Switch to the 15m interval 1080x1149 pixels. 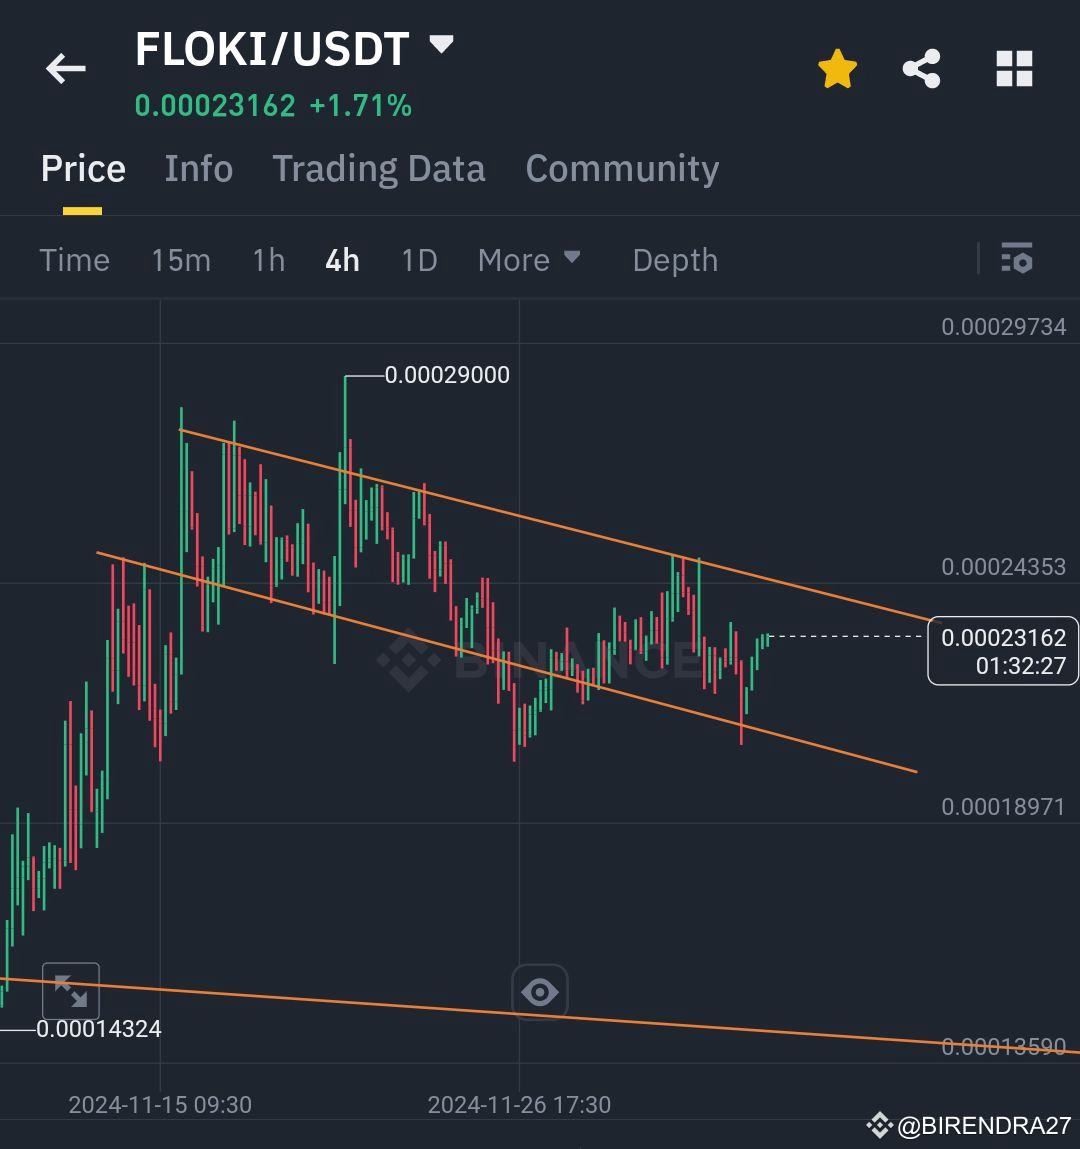coord(180,260)
